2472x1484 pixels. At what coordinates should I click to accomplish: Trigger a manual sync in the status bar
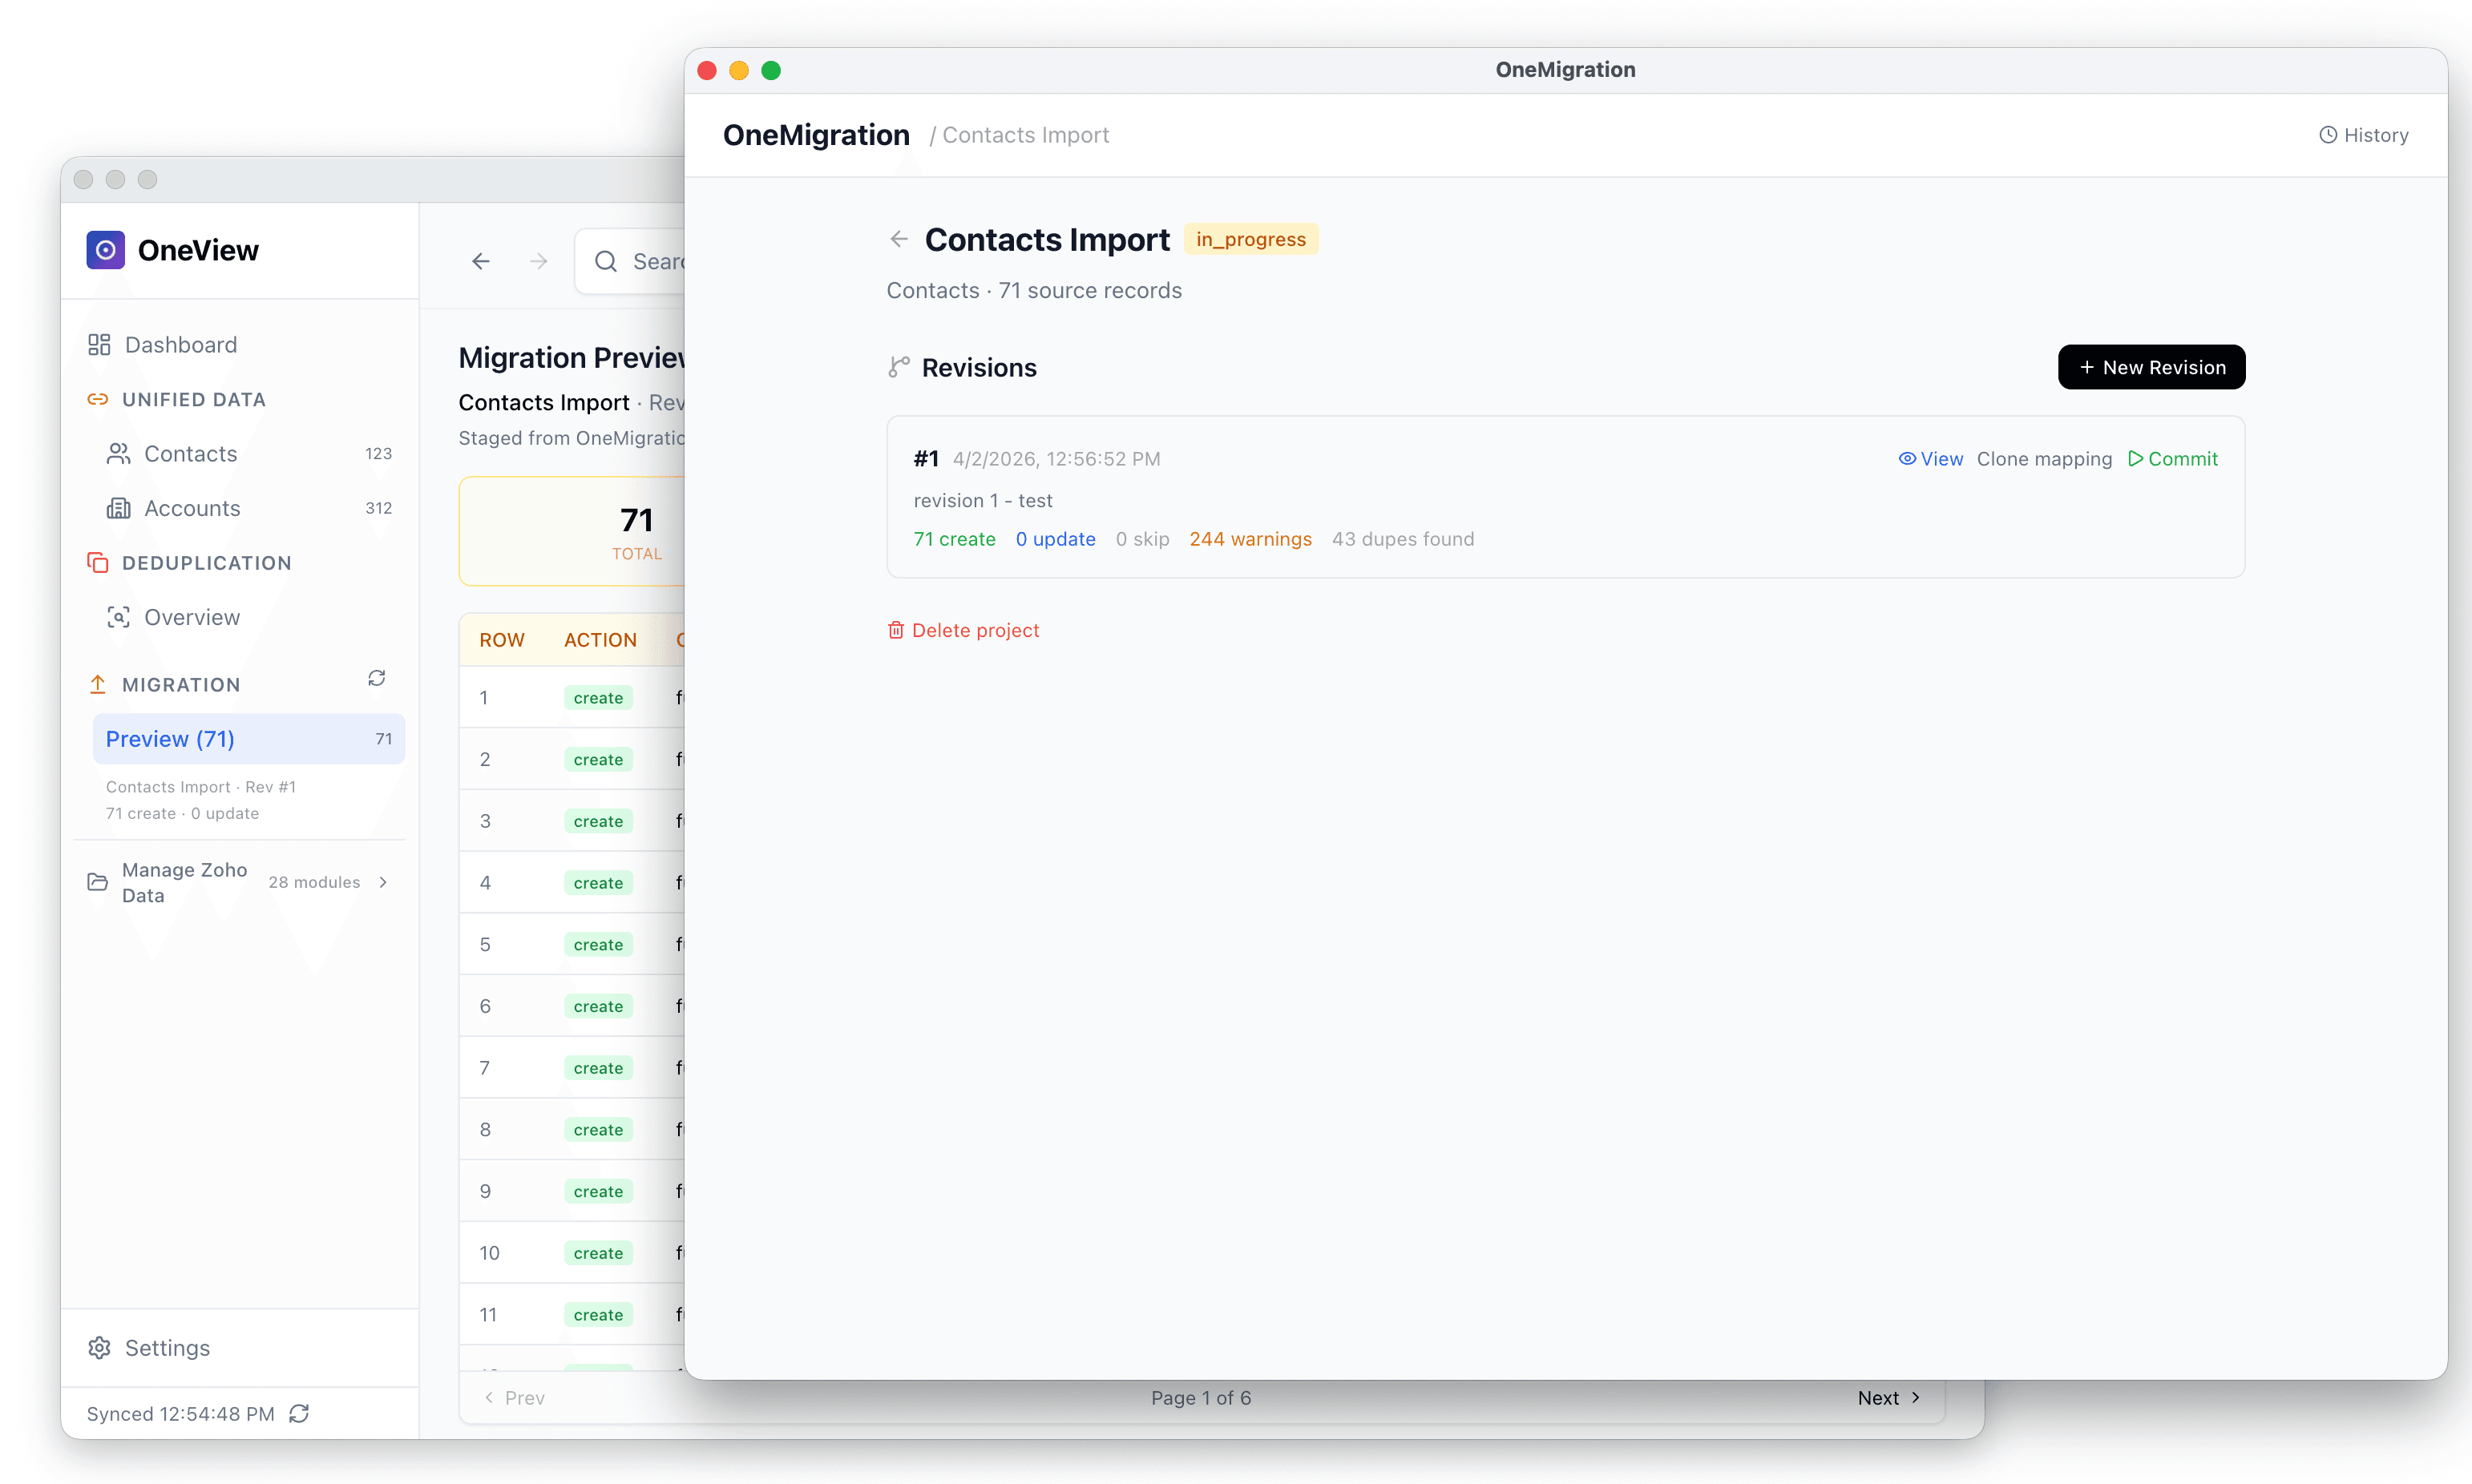tap(300, 1413)
